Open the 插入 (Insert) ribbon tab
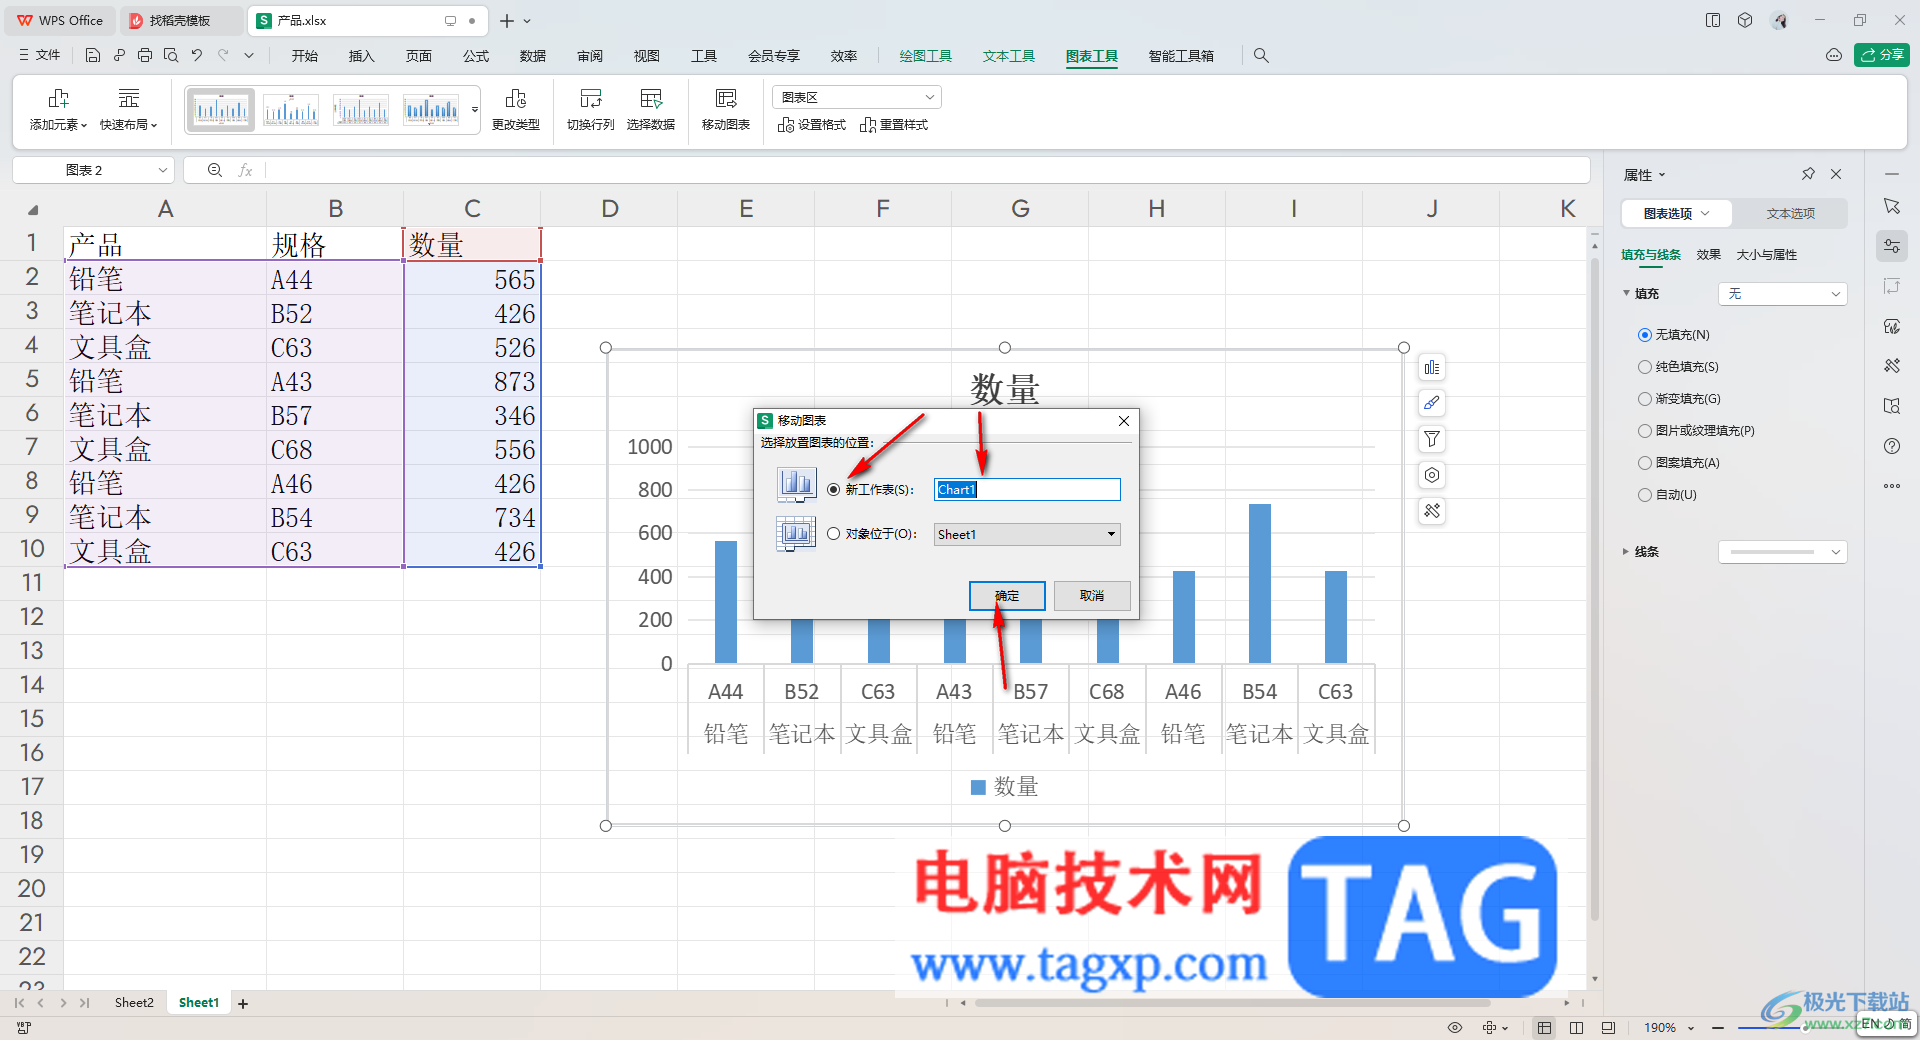This screenshot has width=1920, height=1040. tap(361, 56)
